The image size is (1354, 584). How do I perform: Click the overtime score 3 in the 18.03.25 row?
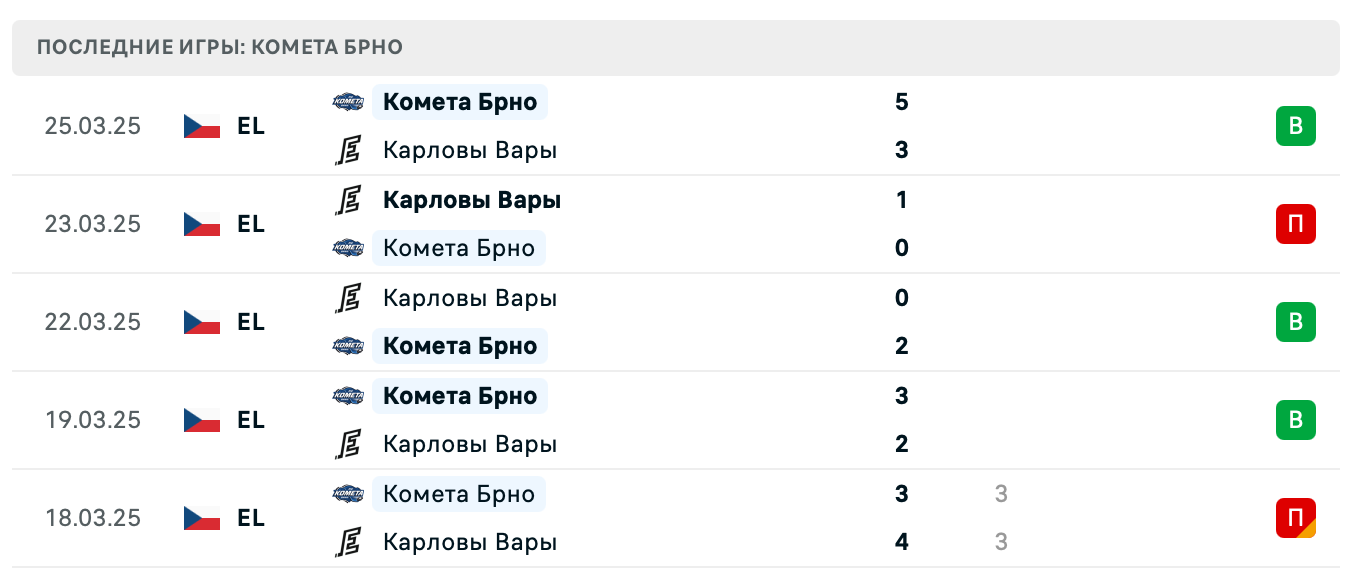point(1001,493)
